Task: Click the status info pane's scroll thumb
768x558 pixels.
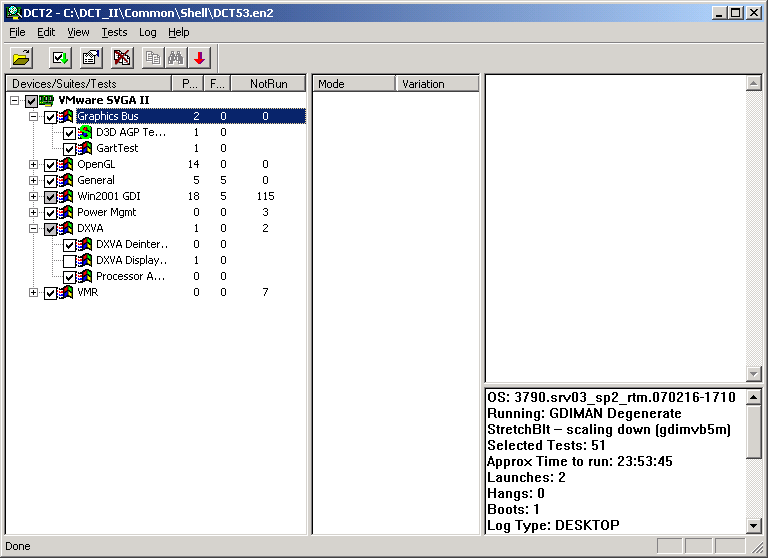Action: tap(754, 432)
